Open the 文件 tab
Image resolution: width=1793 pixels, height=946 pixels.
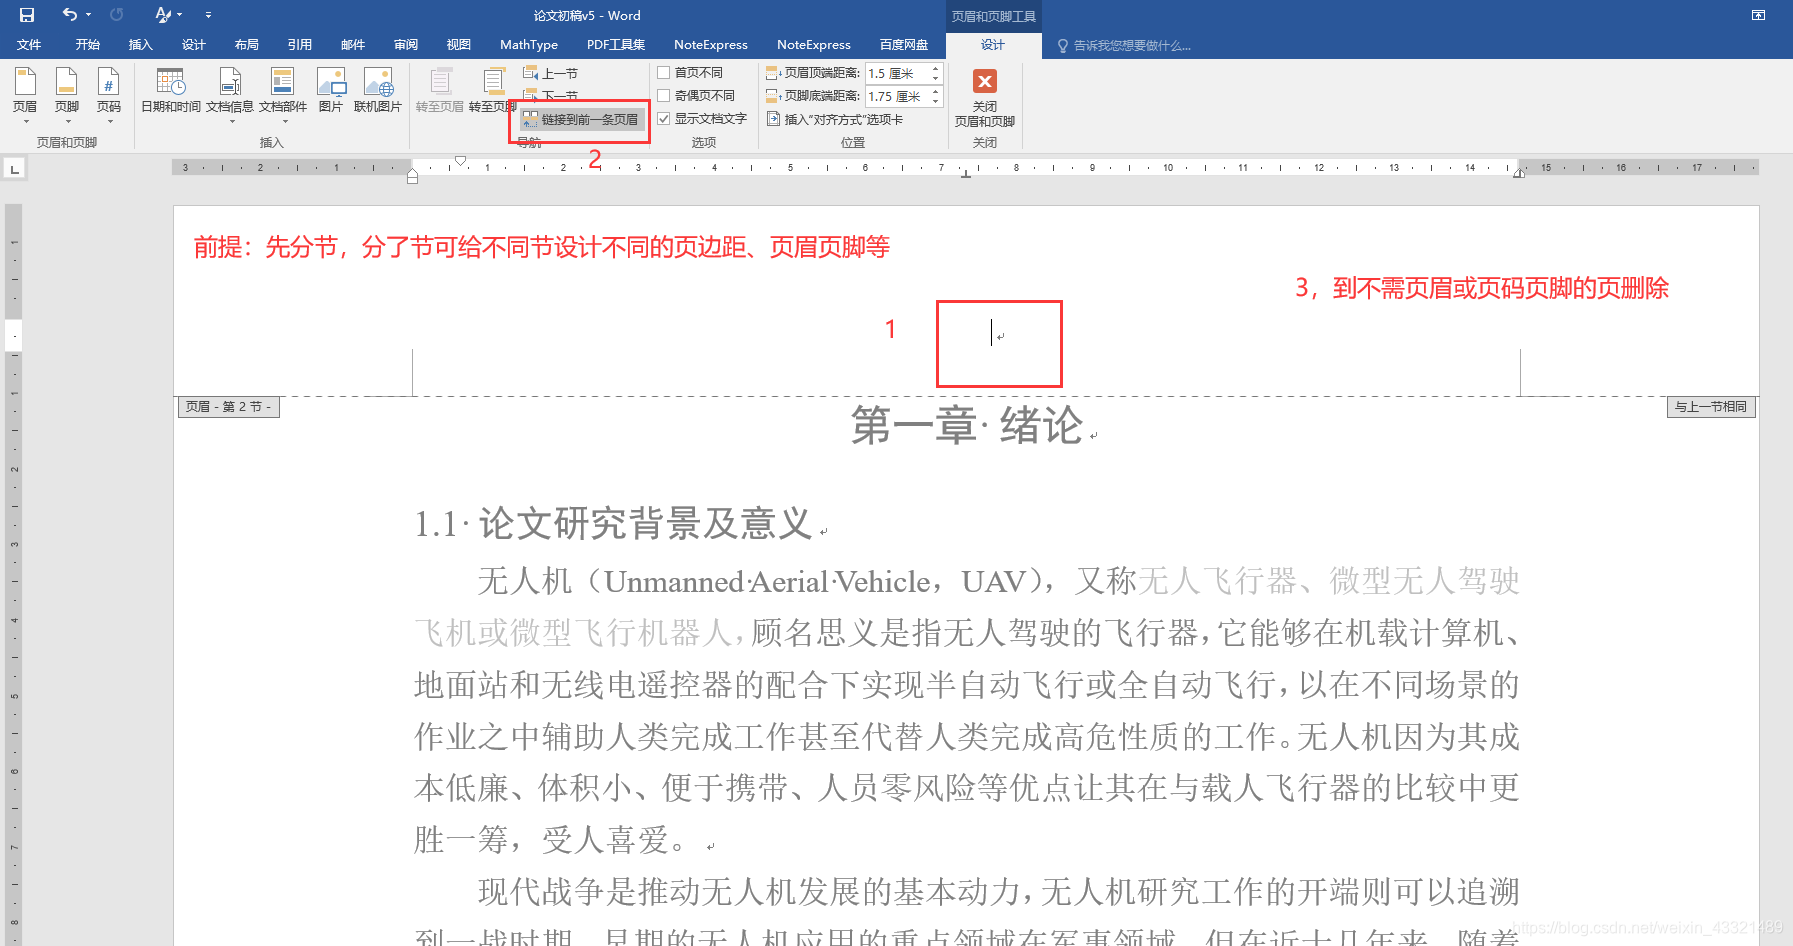[x=29, y=45]
